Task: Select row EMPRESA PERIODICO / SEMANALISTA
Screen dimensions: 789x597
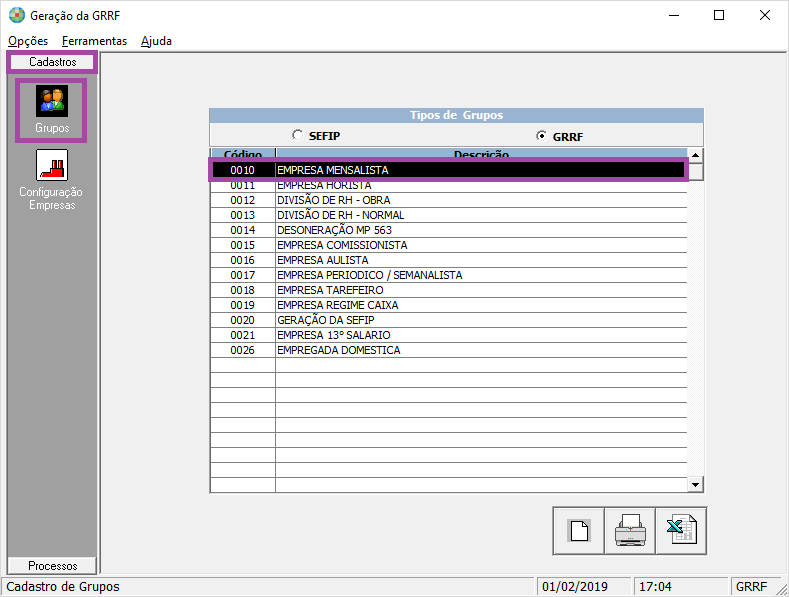Action: (449, 275)
